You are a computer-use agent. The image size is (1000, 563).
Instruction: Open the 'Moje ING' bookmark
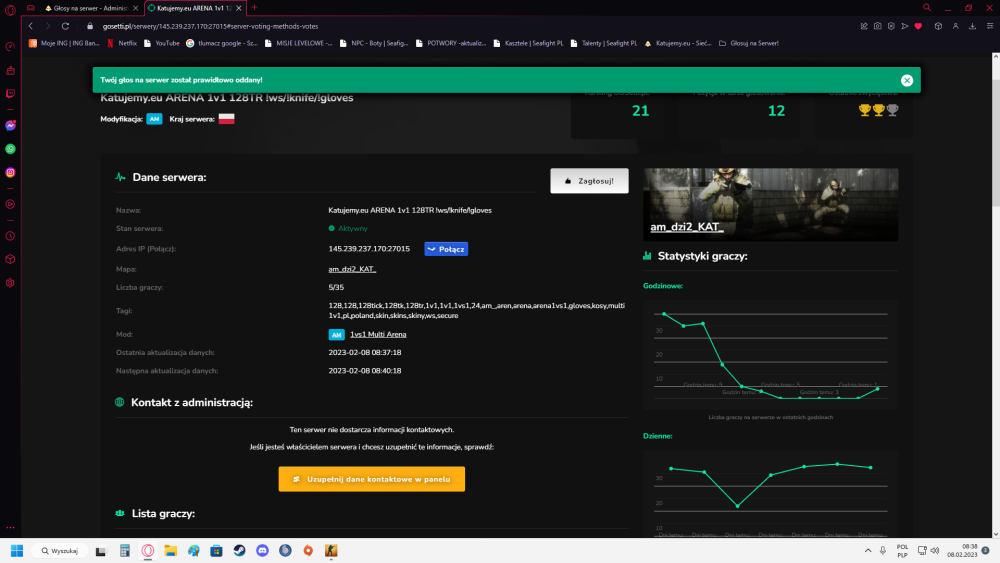coord(64,43)
